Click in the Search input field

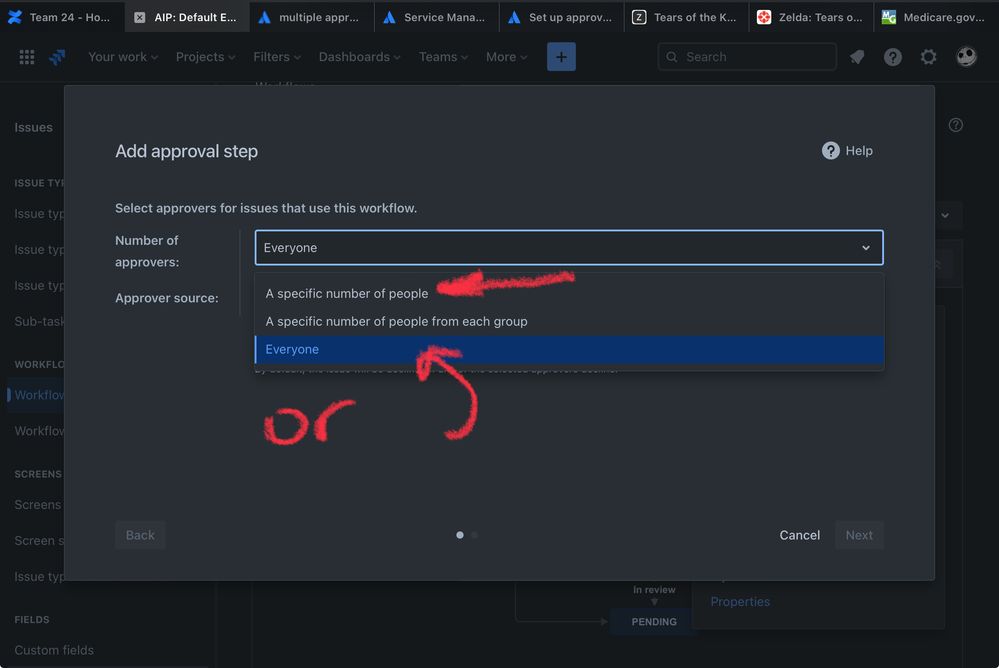click(x=747, y=57)
